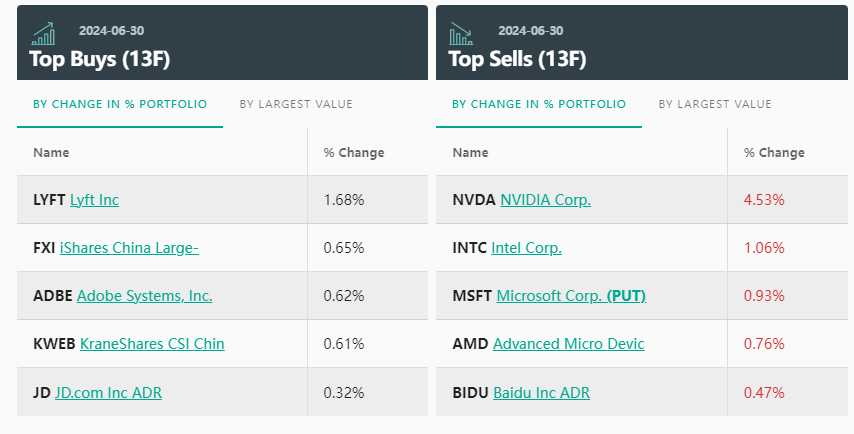Open the Baidu Inc ADR link
This screenshot has height=434, width=854.
[541, 393]
